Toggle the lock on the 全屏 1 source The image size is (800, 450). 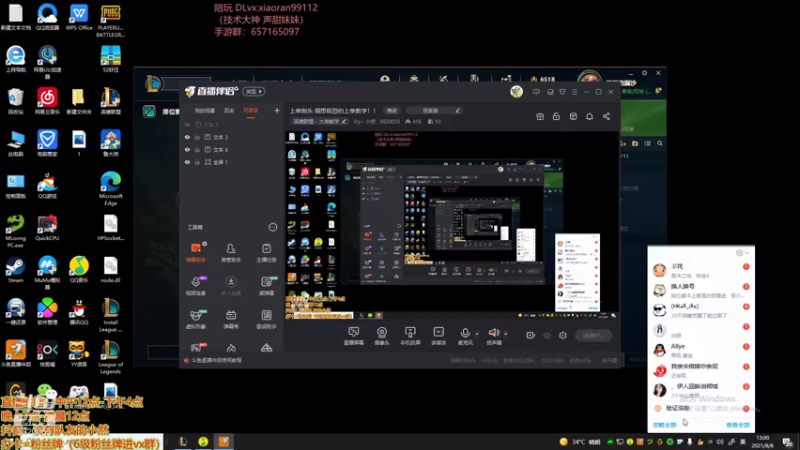point(197,162)
